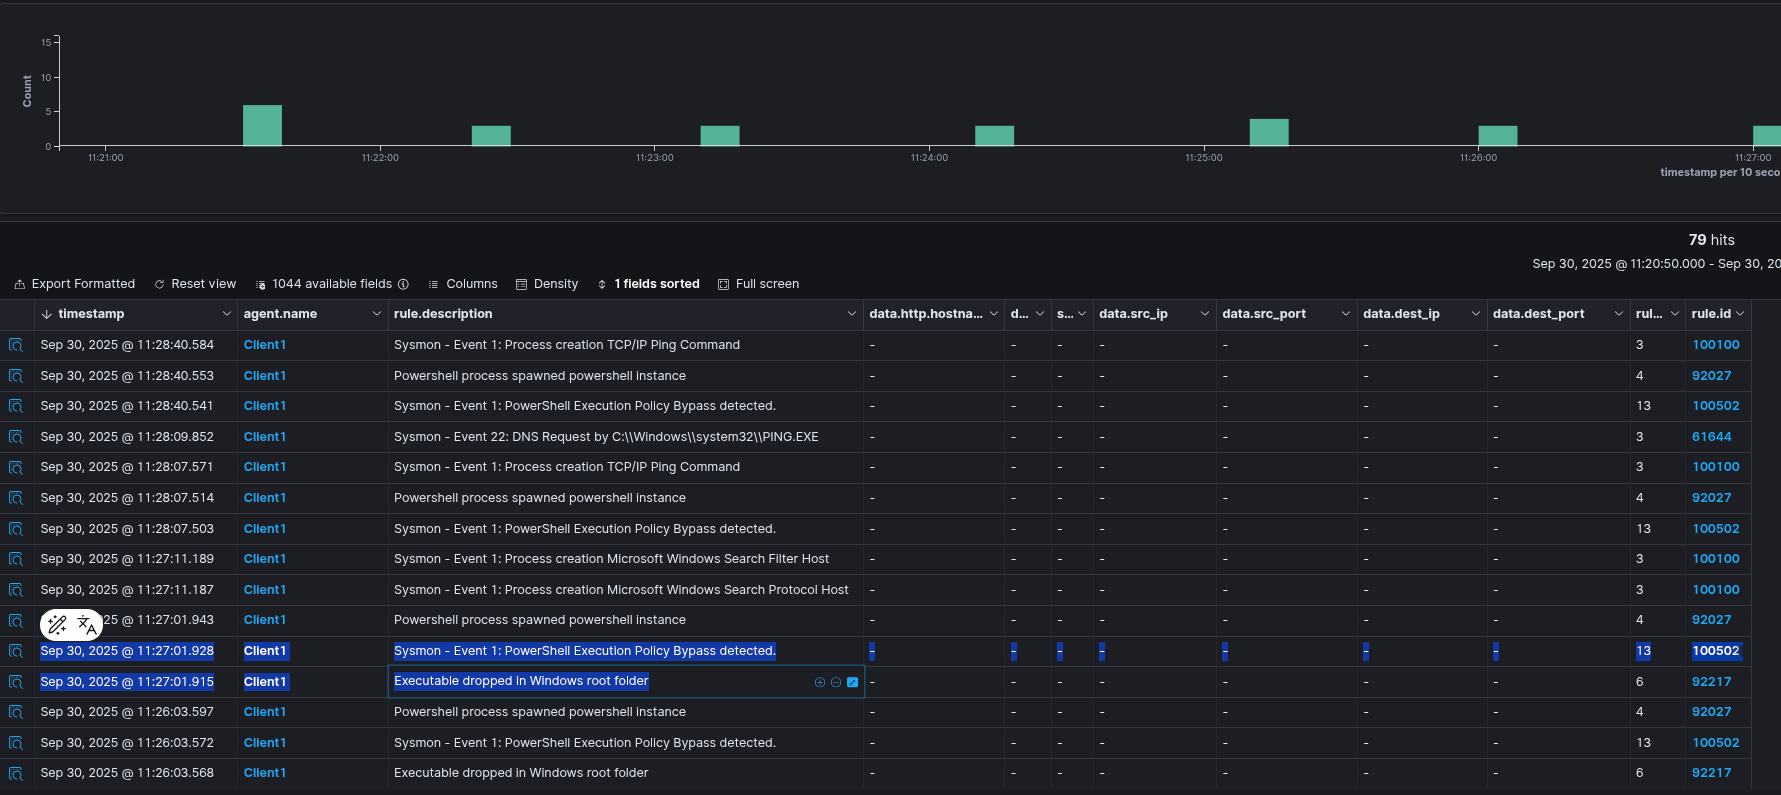Open the rule.description column header dropdown
The width and height of the screenshot is (1781, 795).
(851, 314)
